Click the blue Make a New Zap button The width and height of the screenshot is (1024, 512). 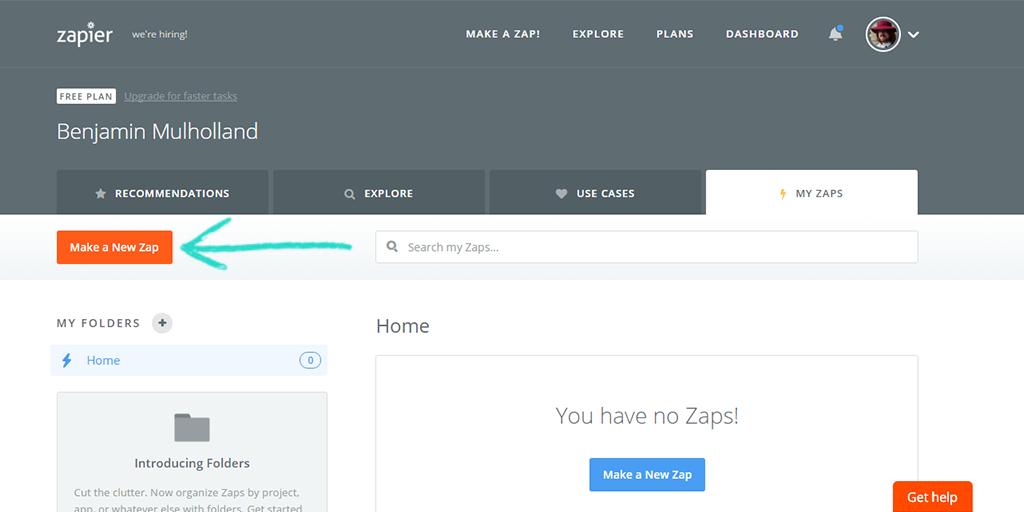[x=647, y=475]
